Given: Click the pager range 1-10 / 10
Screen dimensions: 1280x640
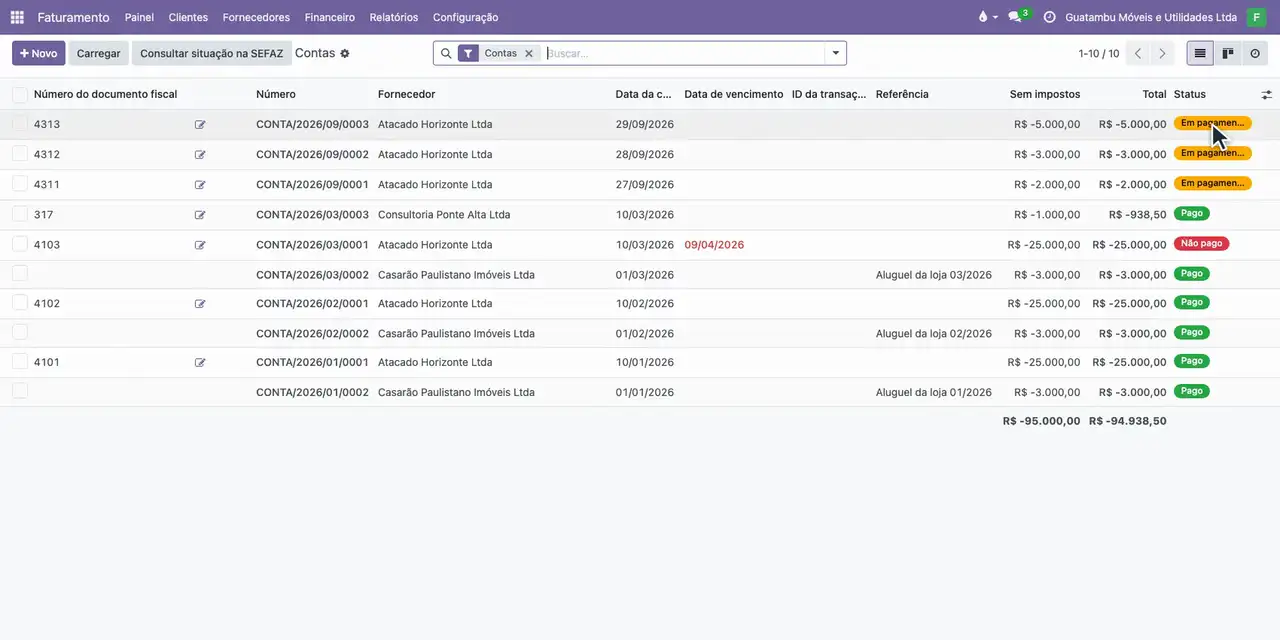Looking at the screenshot, I should click(x=1099, y=53).
